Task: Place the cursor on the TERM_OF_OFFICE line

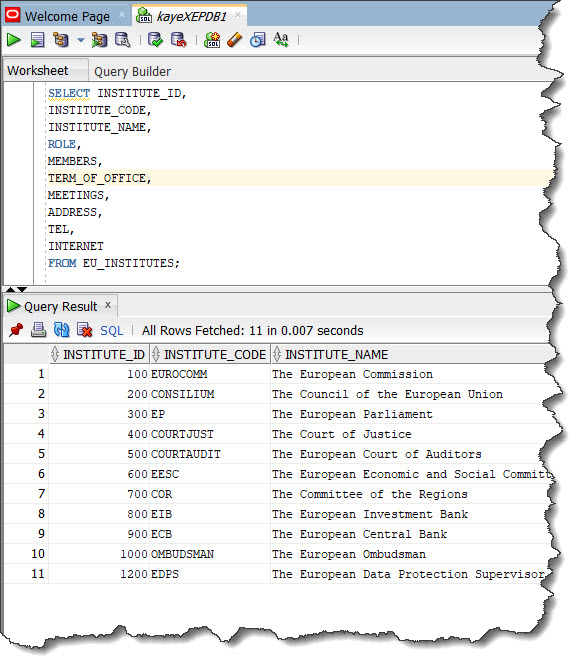Action: [99, 178]
